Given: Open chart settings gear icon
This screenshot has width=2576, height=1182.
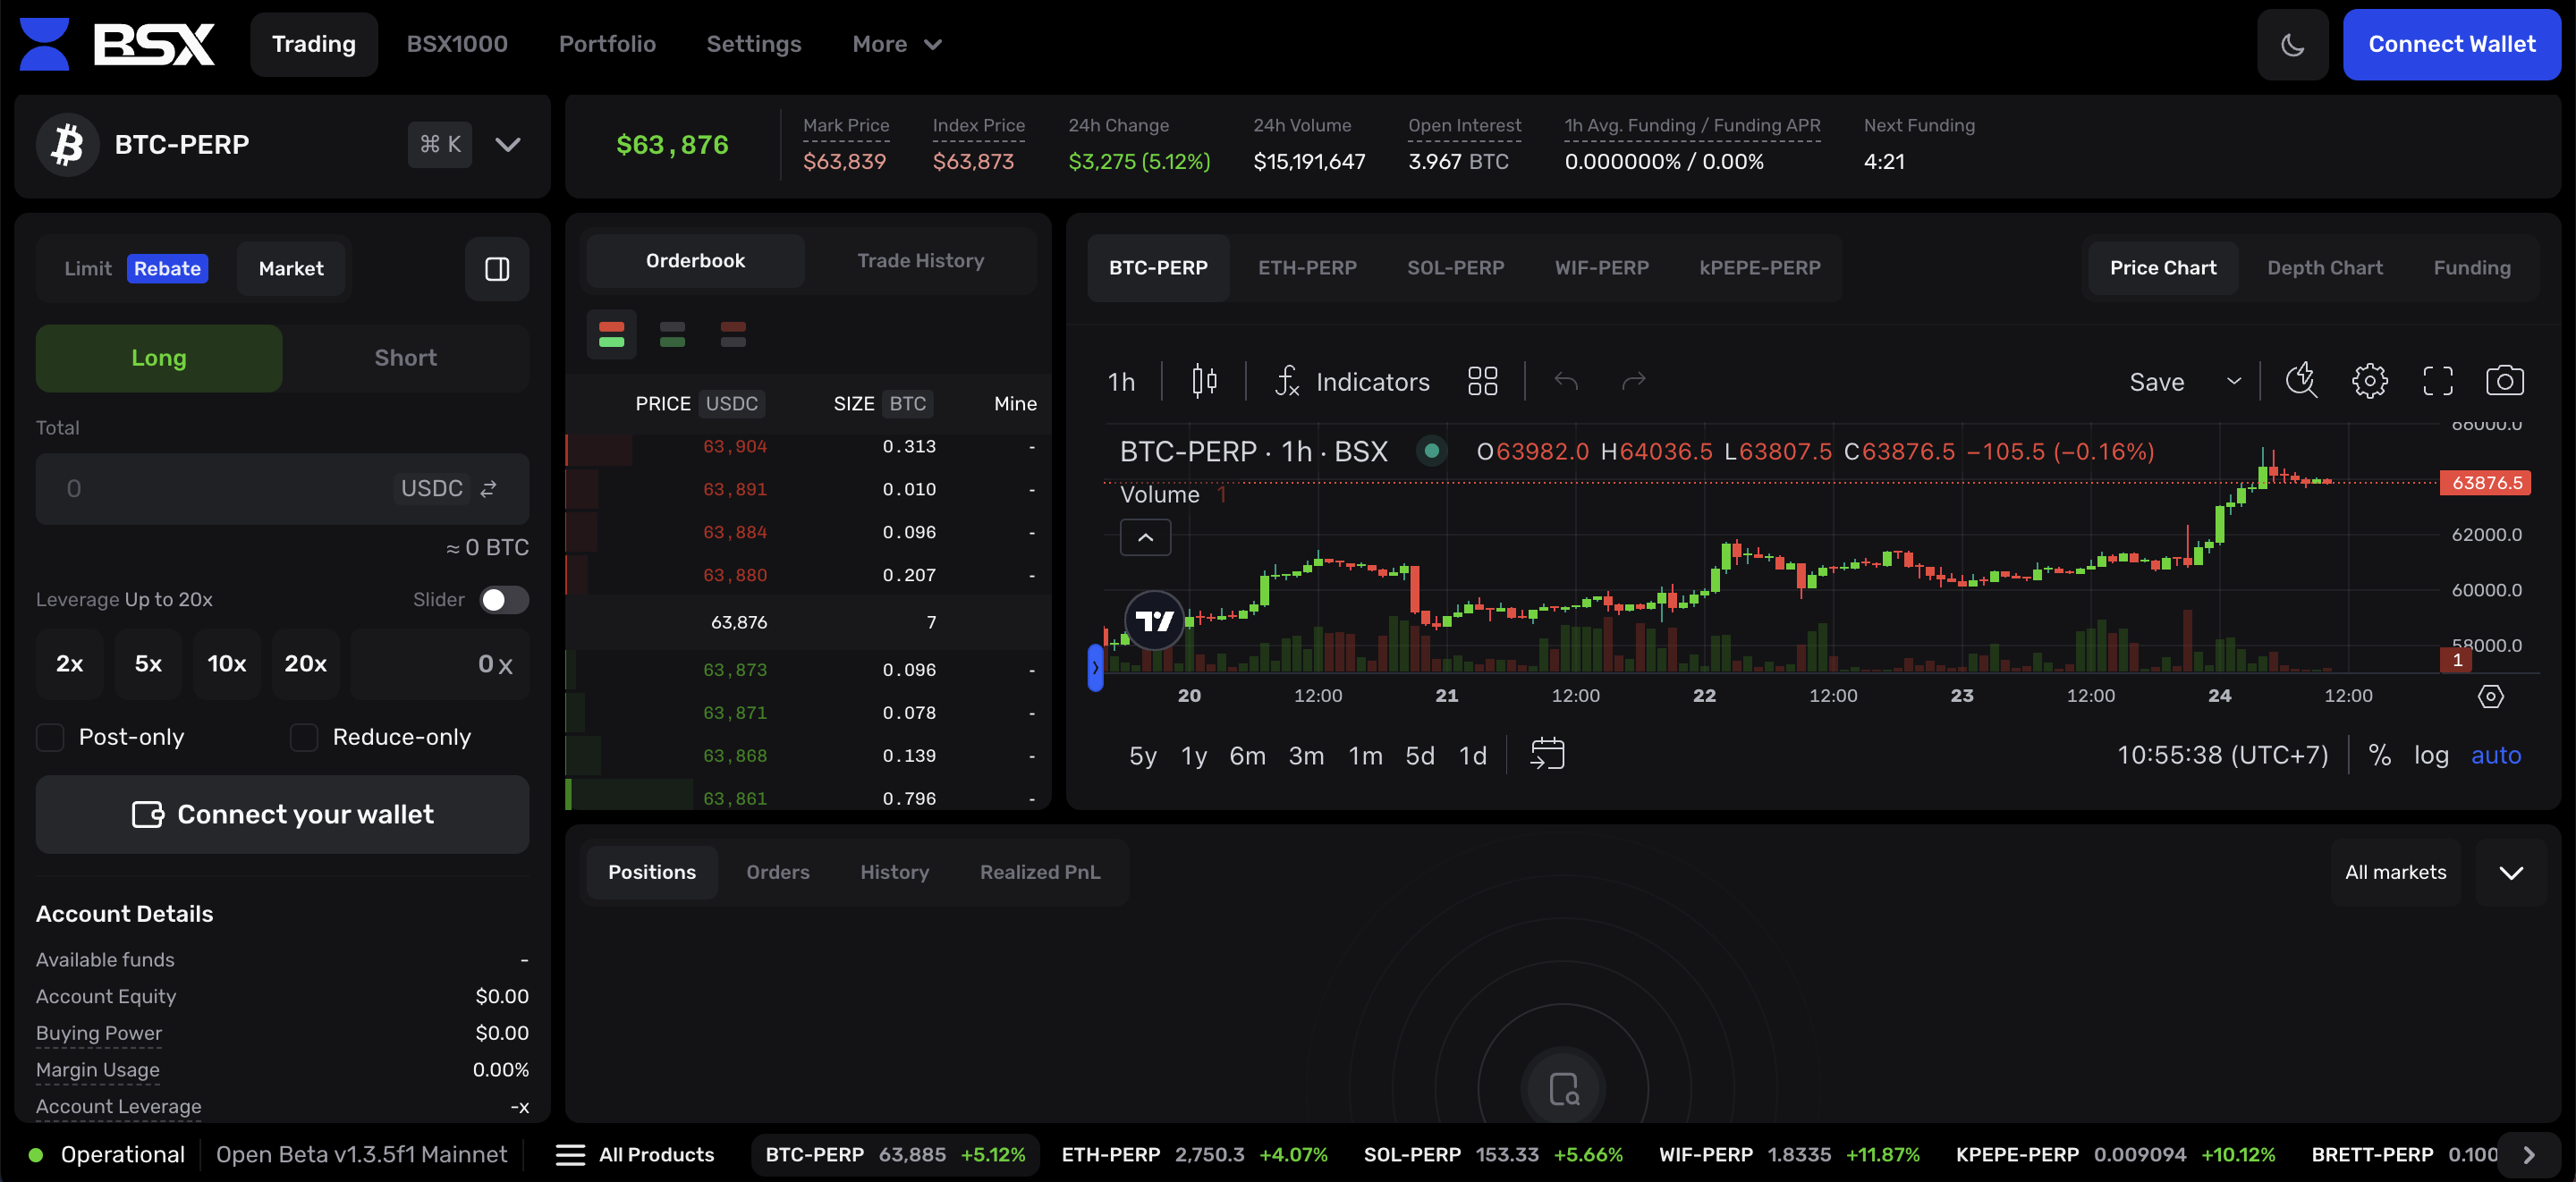Looking at the screenshot, I should click(2369, 381).
